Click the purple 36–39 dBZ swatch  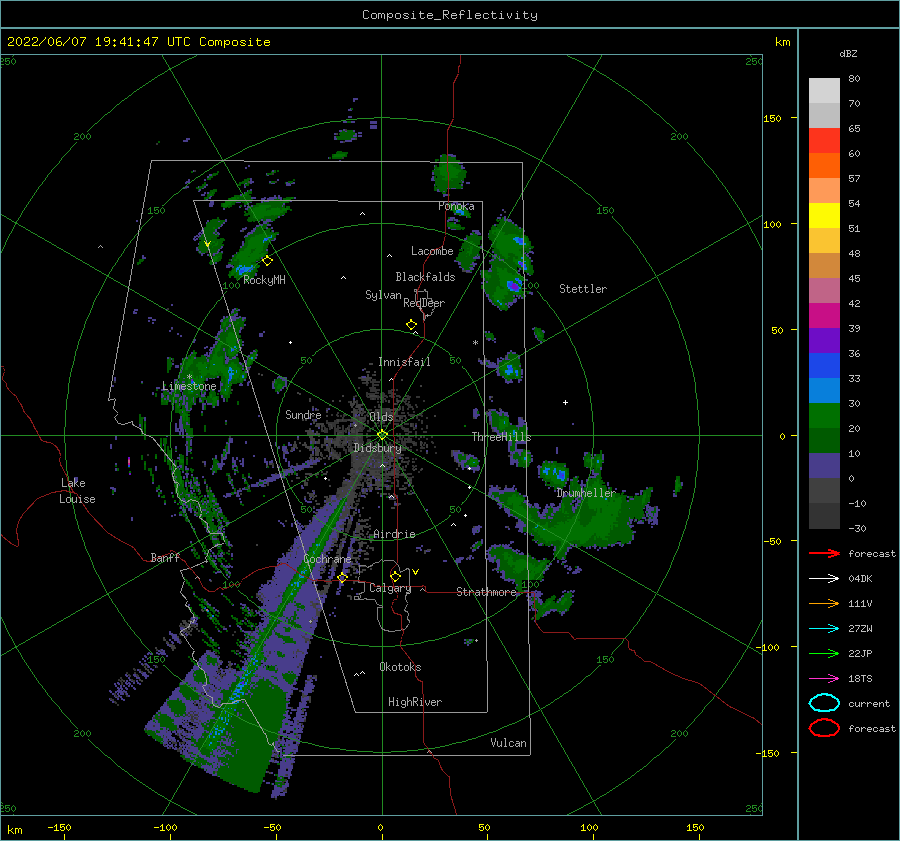click(824, 340)
